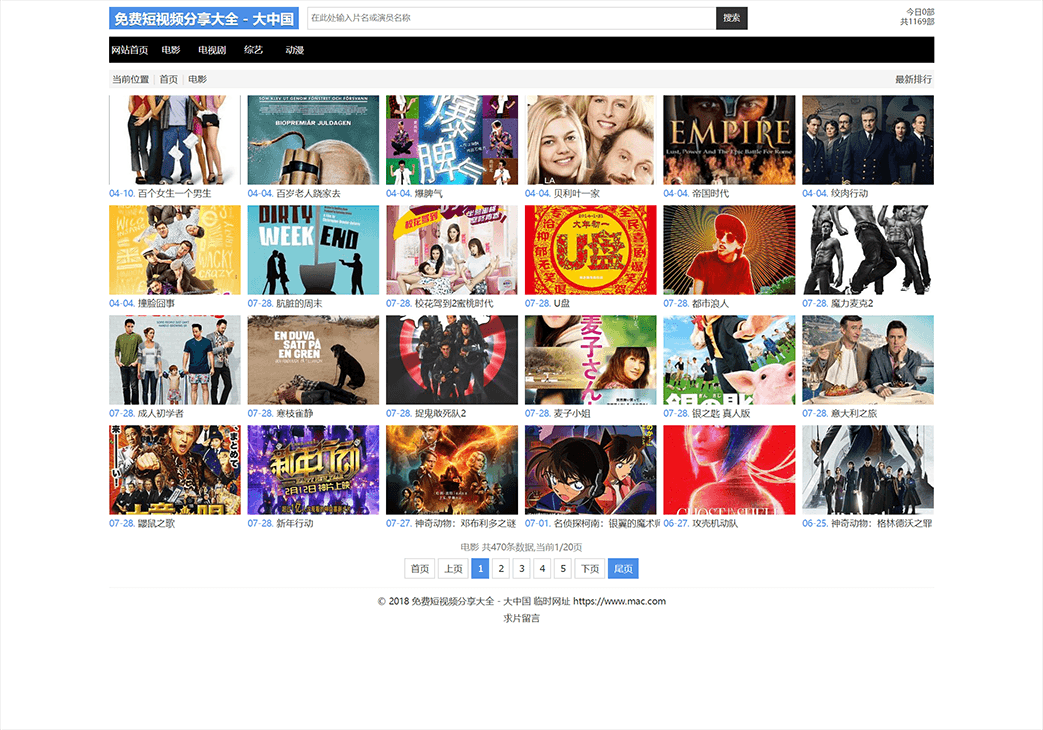This screenshot has width=1043, height=730.
Task: Open the 名侦探柯南 movie poster
Action: [x=590, y=470]
